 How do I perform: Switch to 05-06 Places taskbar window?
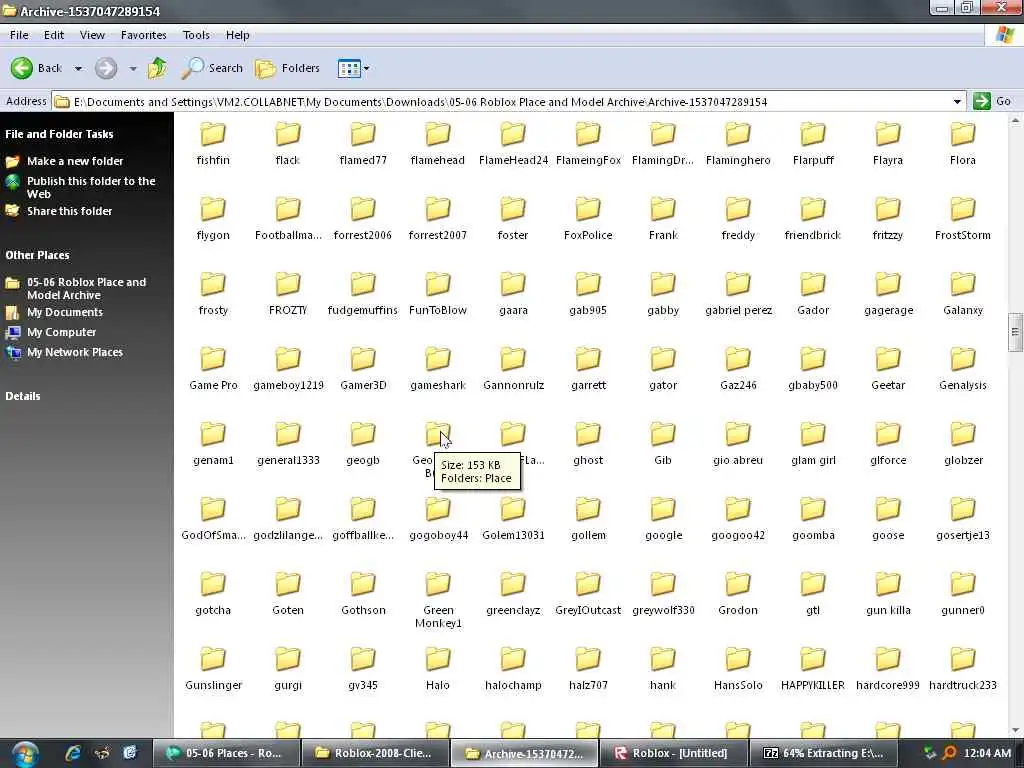tap(226, 753)
